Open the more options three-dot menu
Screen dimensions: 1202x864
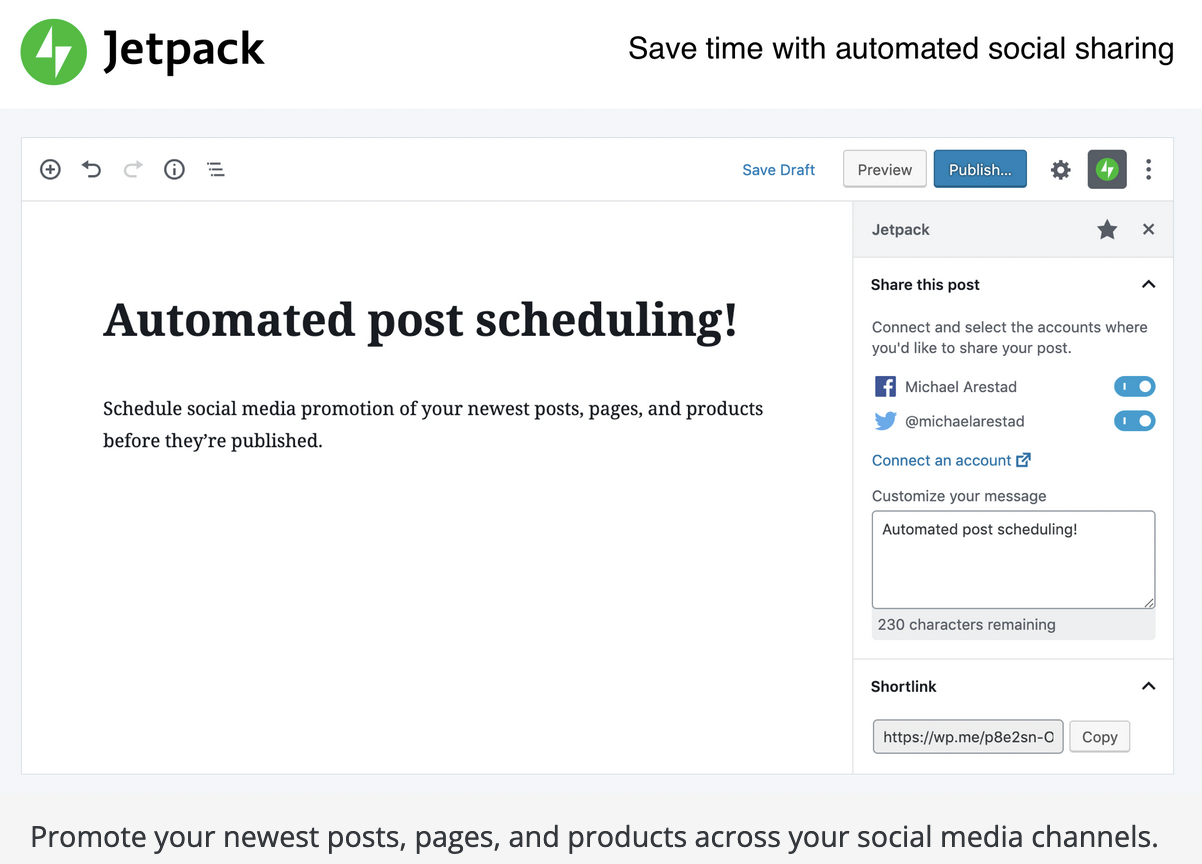coord(1148,169)
